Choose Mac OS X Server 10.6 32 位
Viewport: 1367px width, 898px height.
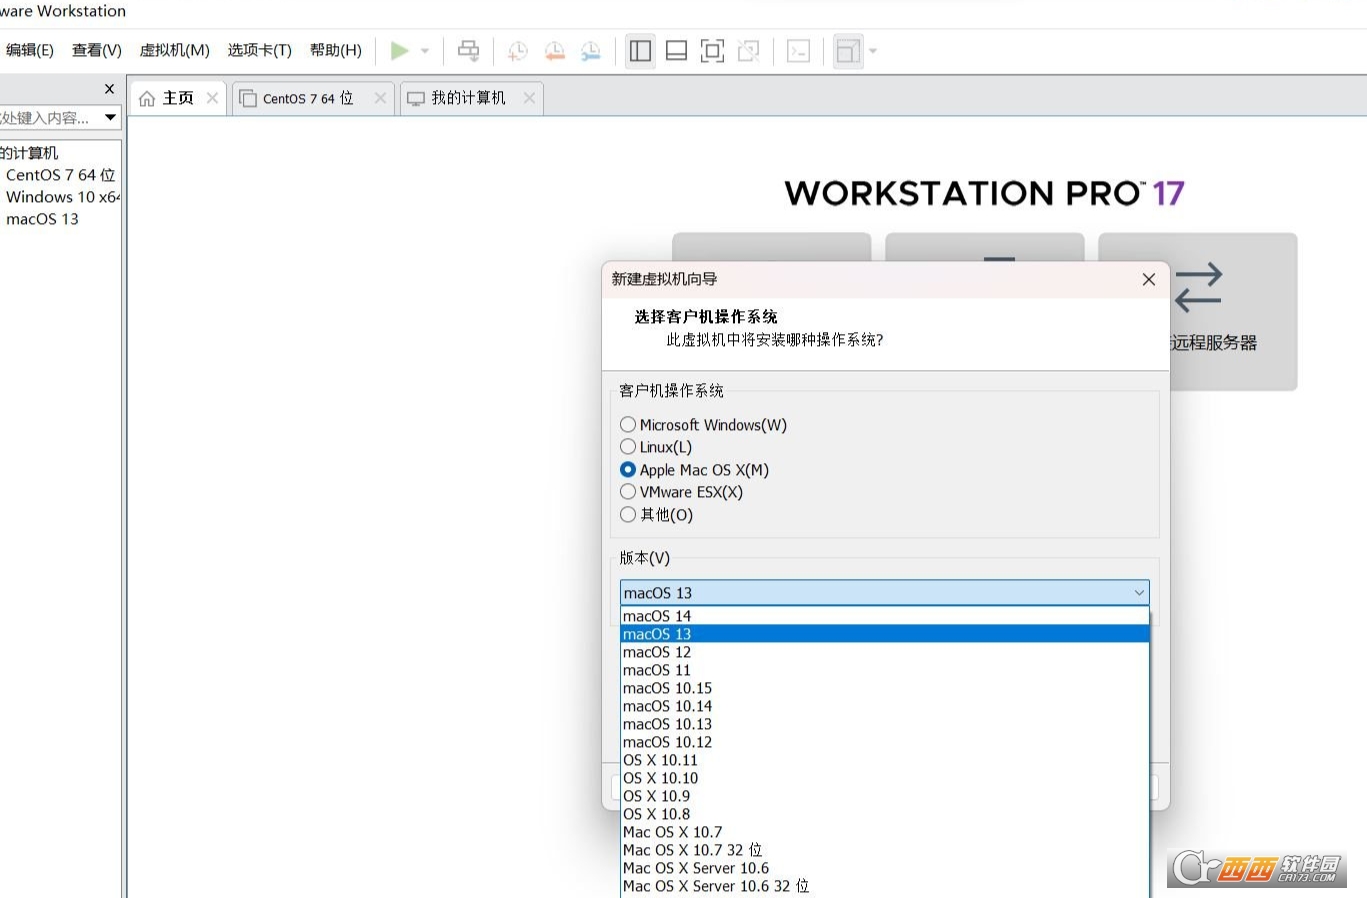[884, 886]
